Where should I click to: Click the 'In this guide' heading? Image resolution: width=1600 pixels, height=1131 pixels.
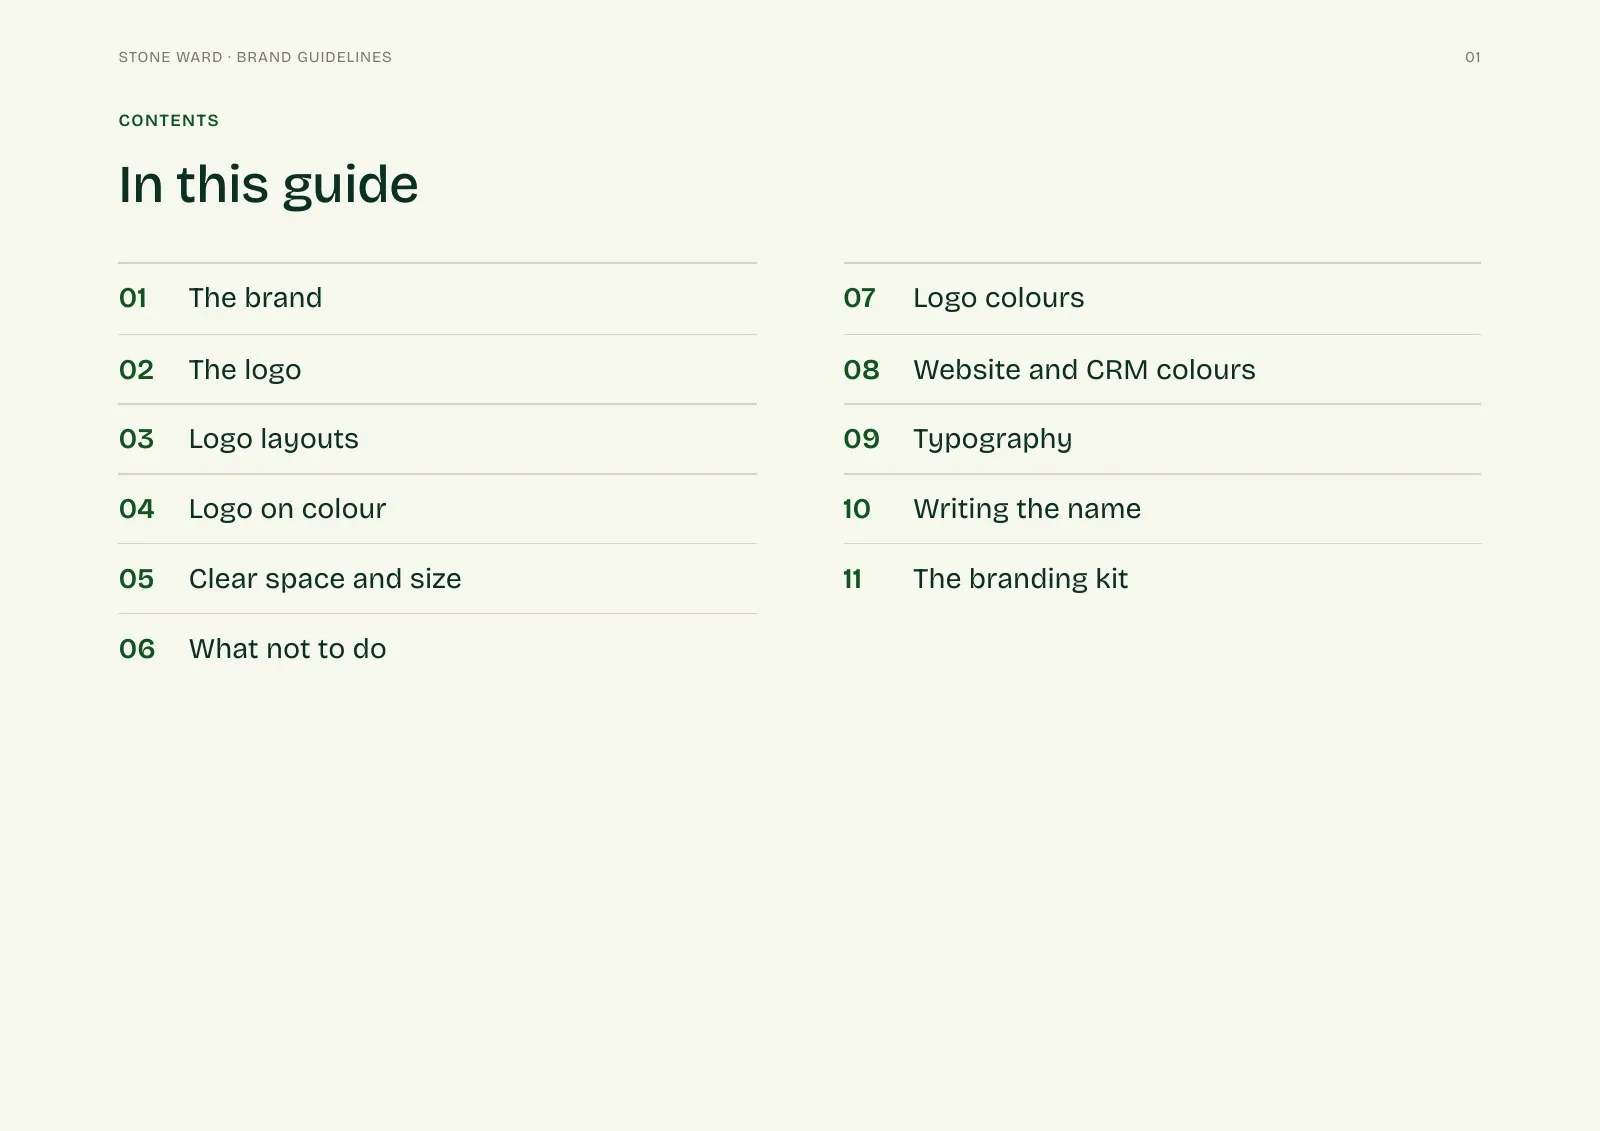[268, 185]
